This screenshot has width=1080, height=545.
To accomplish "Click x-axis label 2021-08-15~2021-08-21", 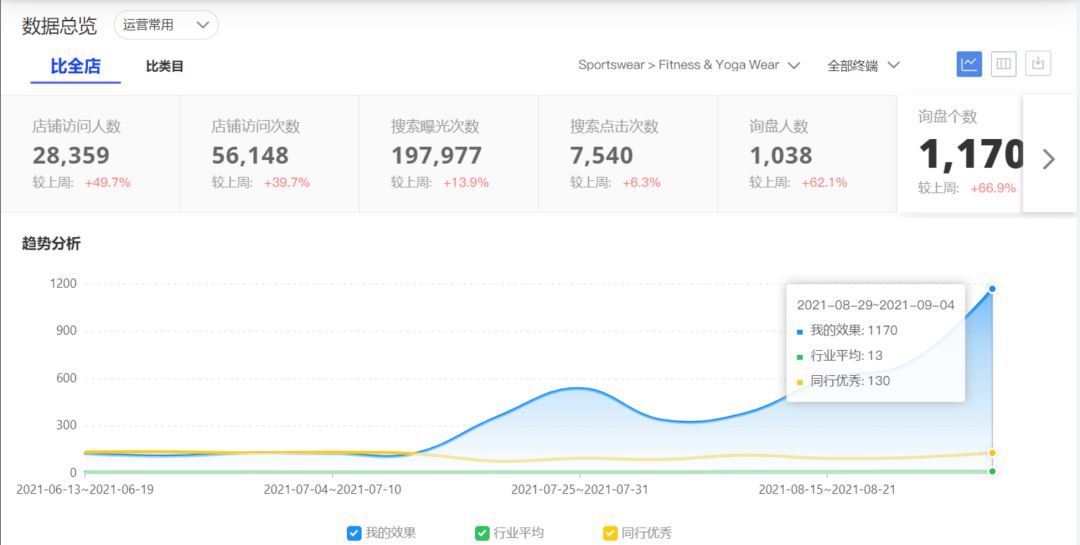I will [827, 490].
